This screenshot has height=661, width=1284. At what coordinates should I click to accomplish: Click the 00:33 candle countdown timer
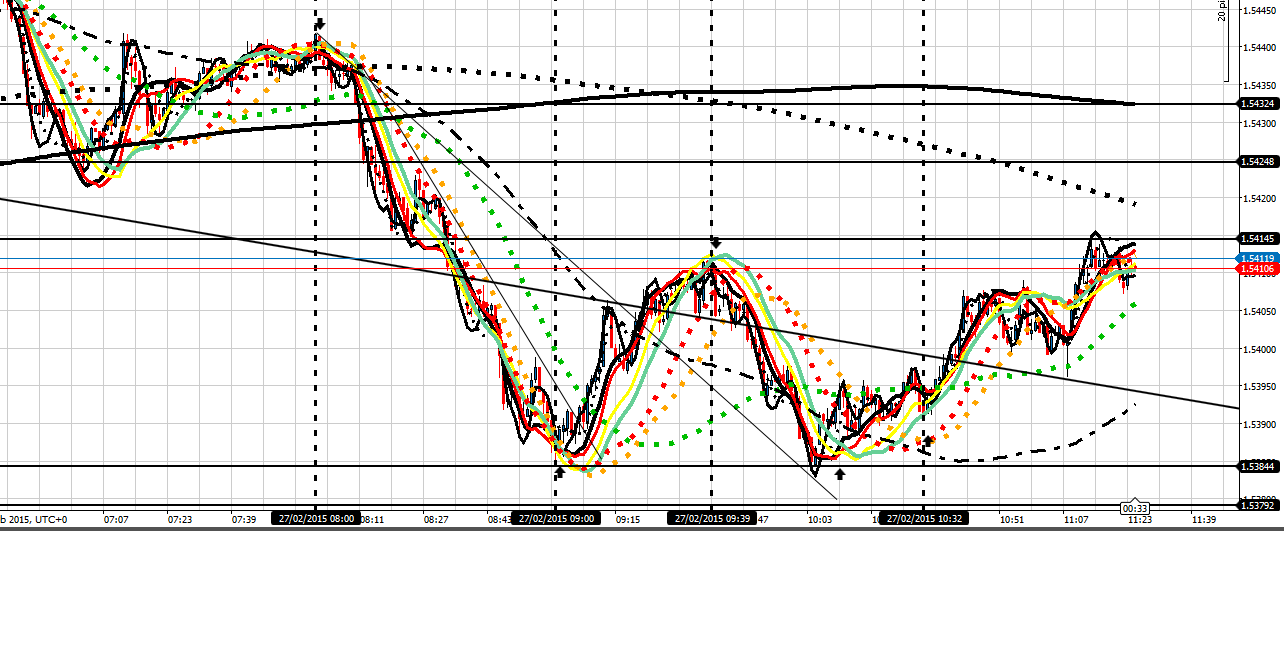tap(1134, 508)
